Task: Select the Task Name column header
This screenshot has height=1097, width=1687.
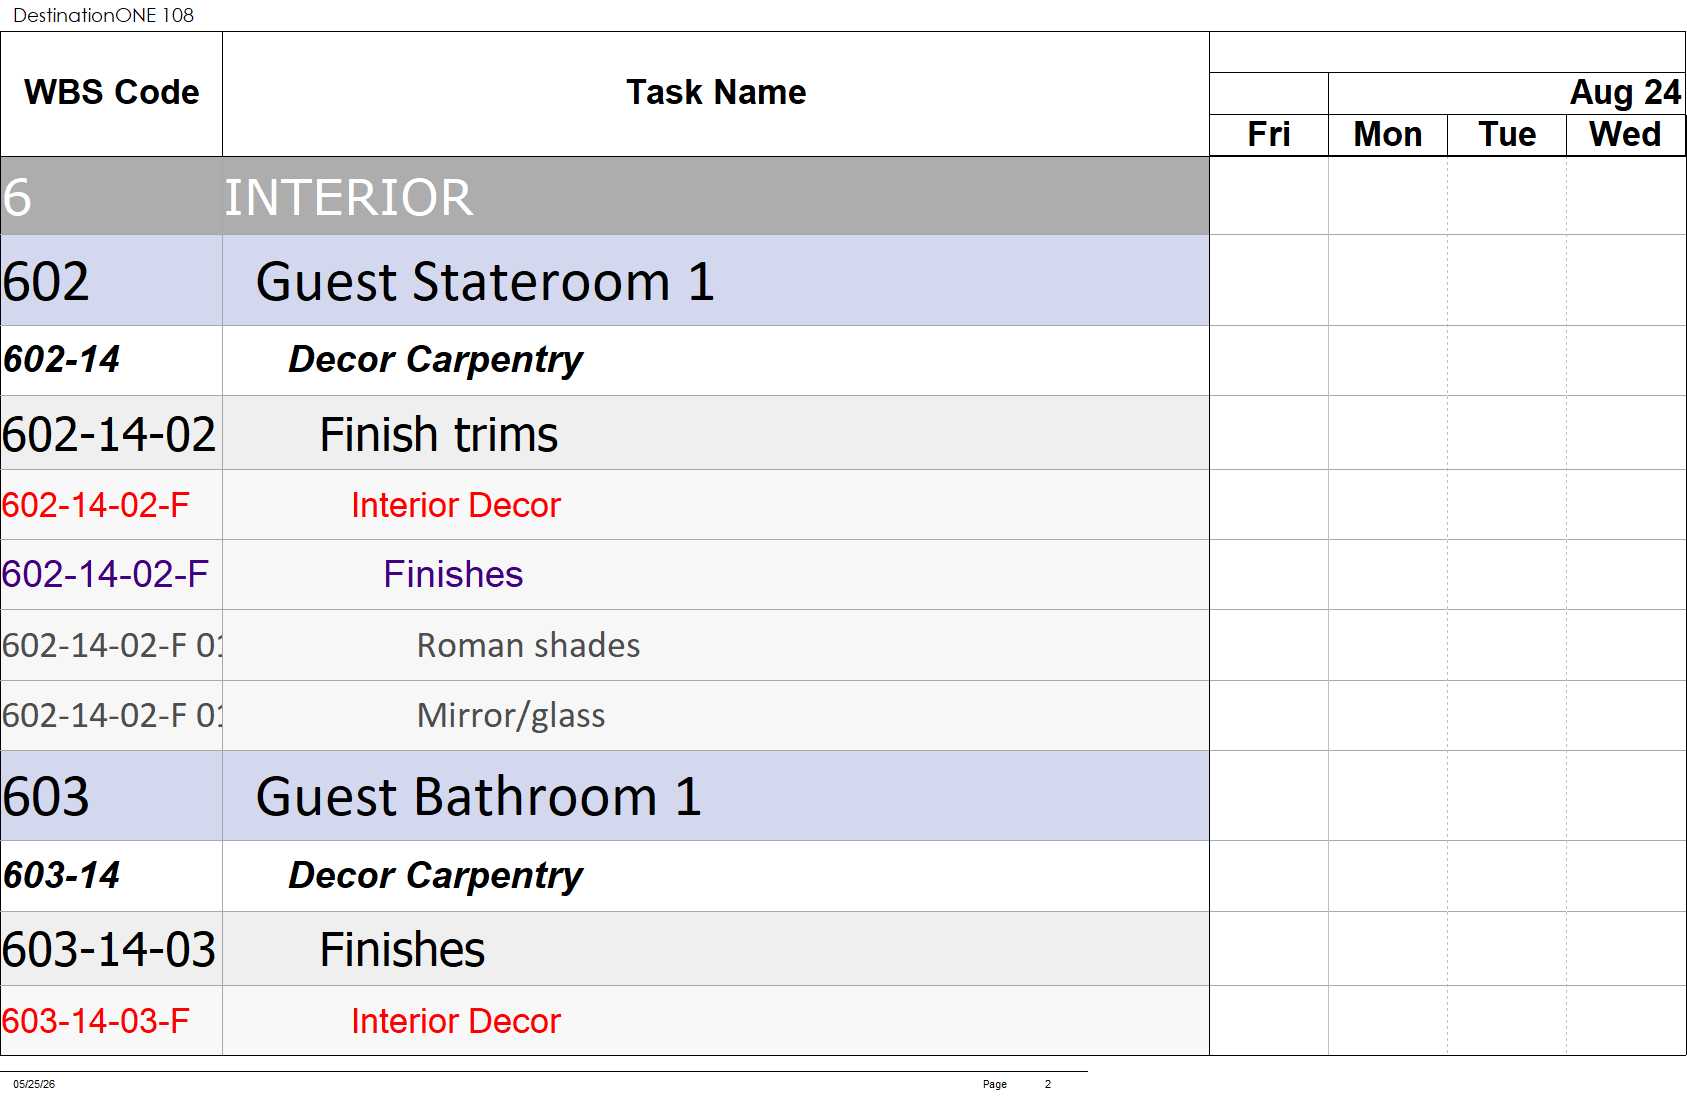Action: (715, 93)
